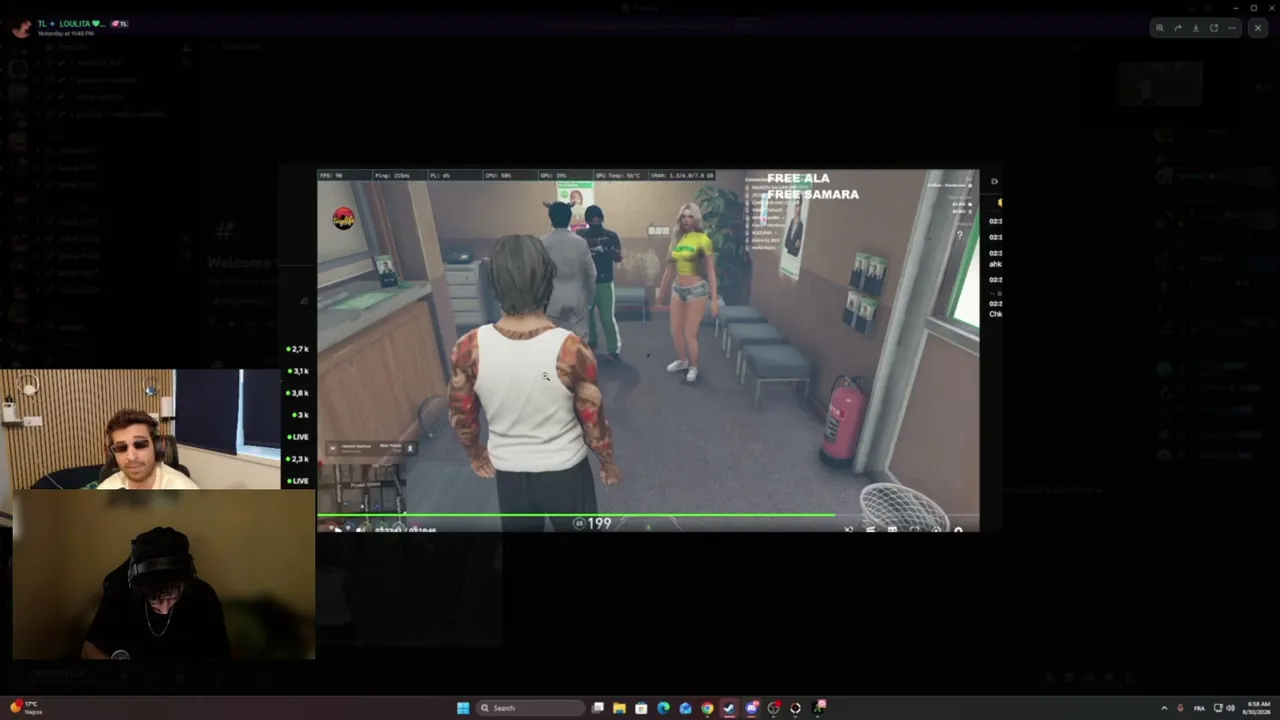
Task: Click the zoom magnifier icon in viewer toolbar
Action: [1159, 28]
